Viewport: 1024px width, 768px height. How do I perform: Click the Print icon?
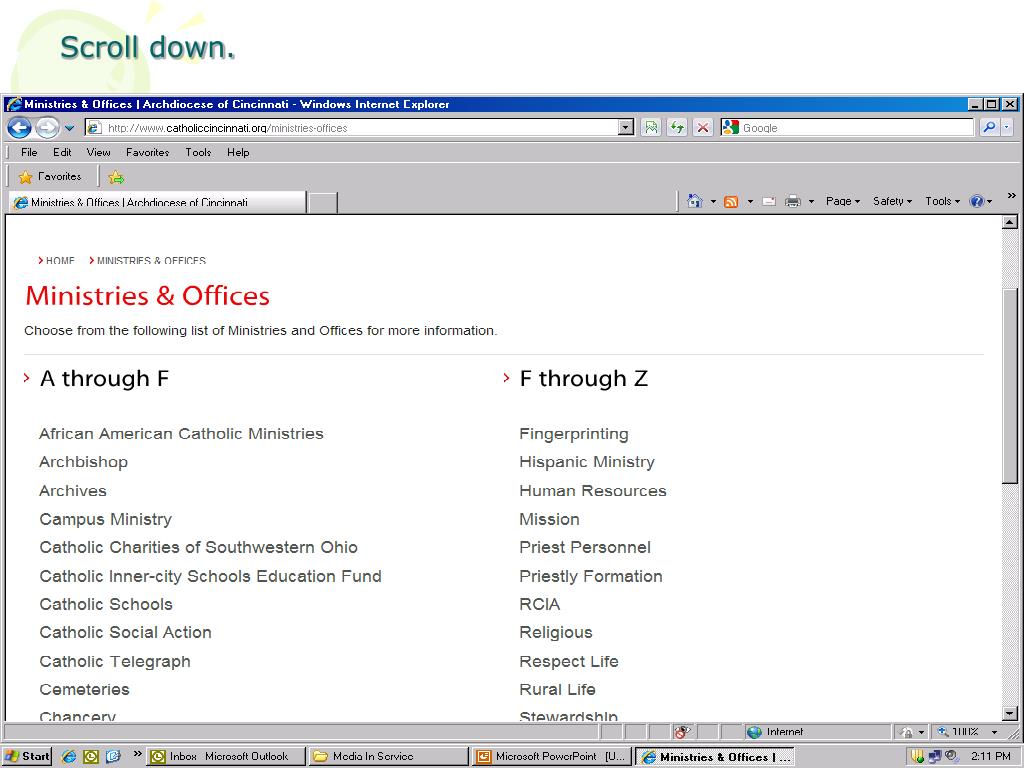pos(792,202)
